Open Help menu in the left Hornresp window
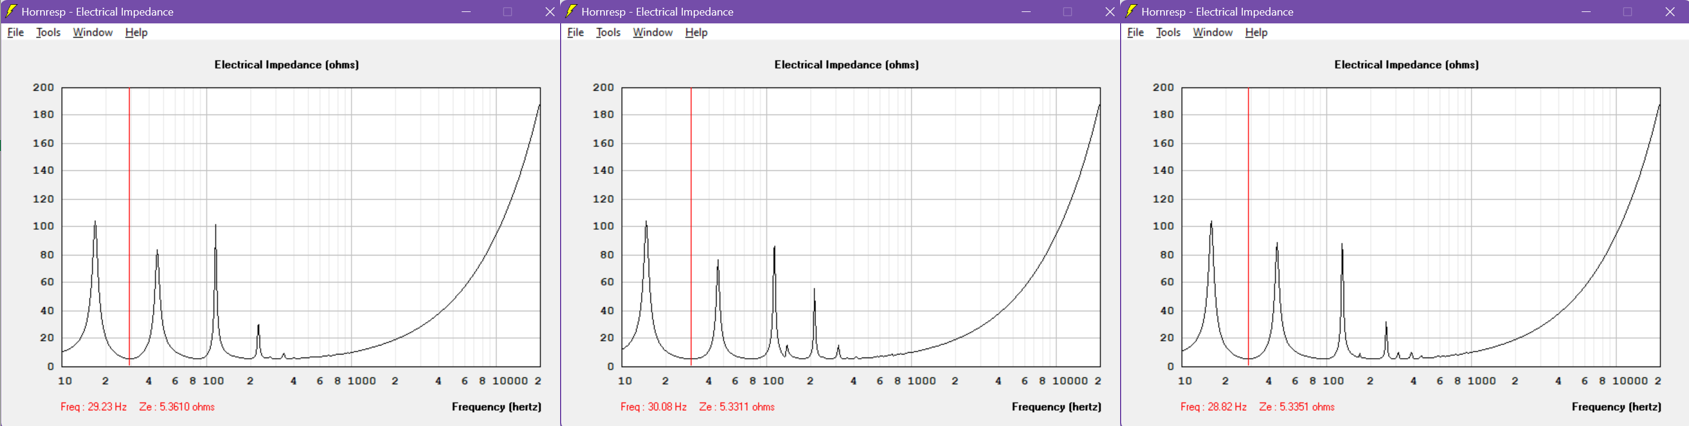 tap(136, 33)
